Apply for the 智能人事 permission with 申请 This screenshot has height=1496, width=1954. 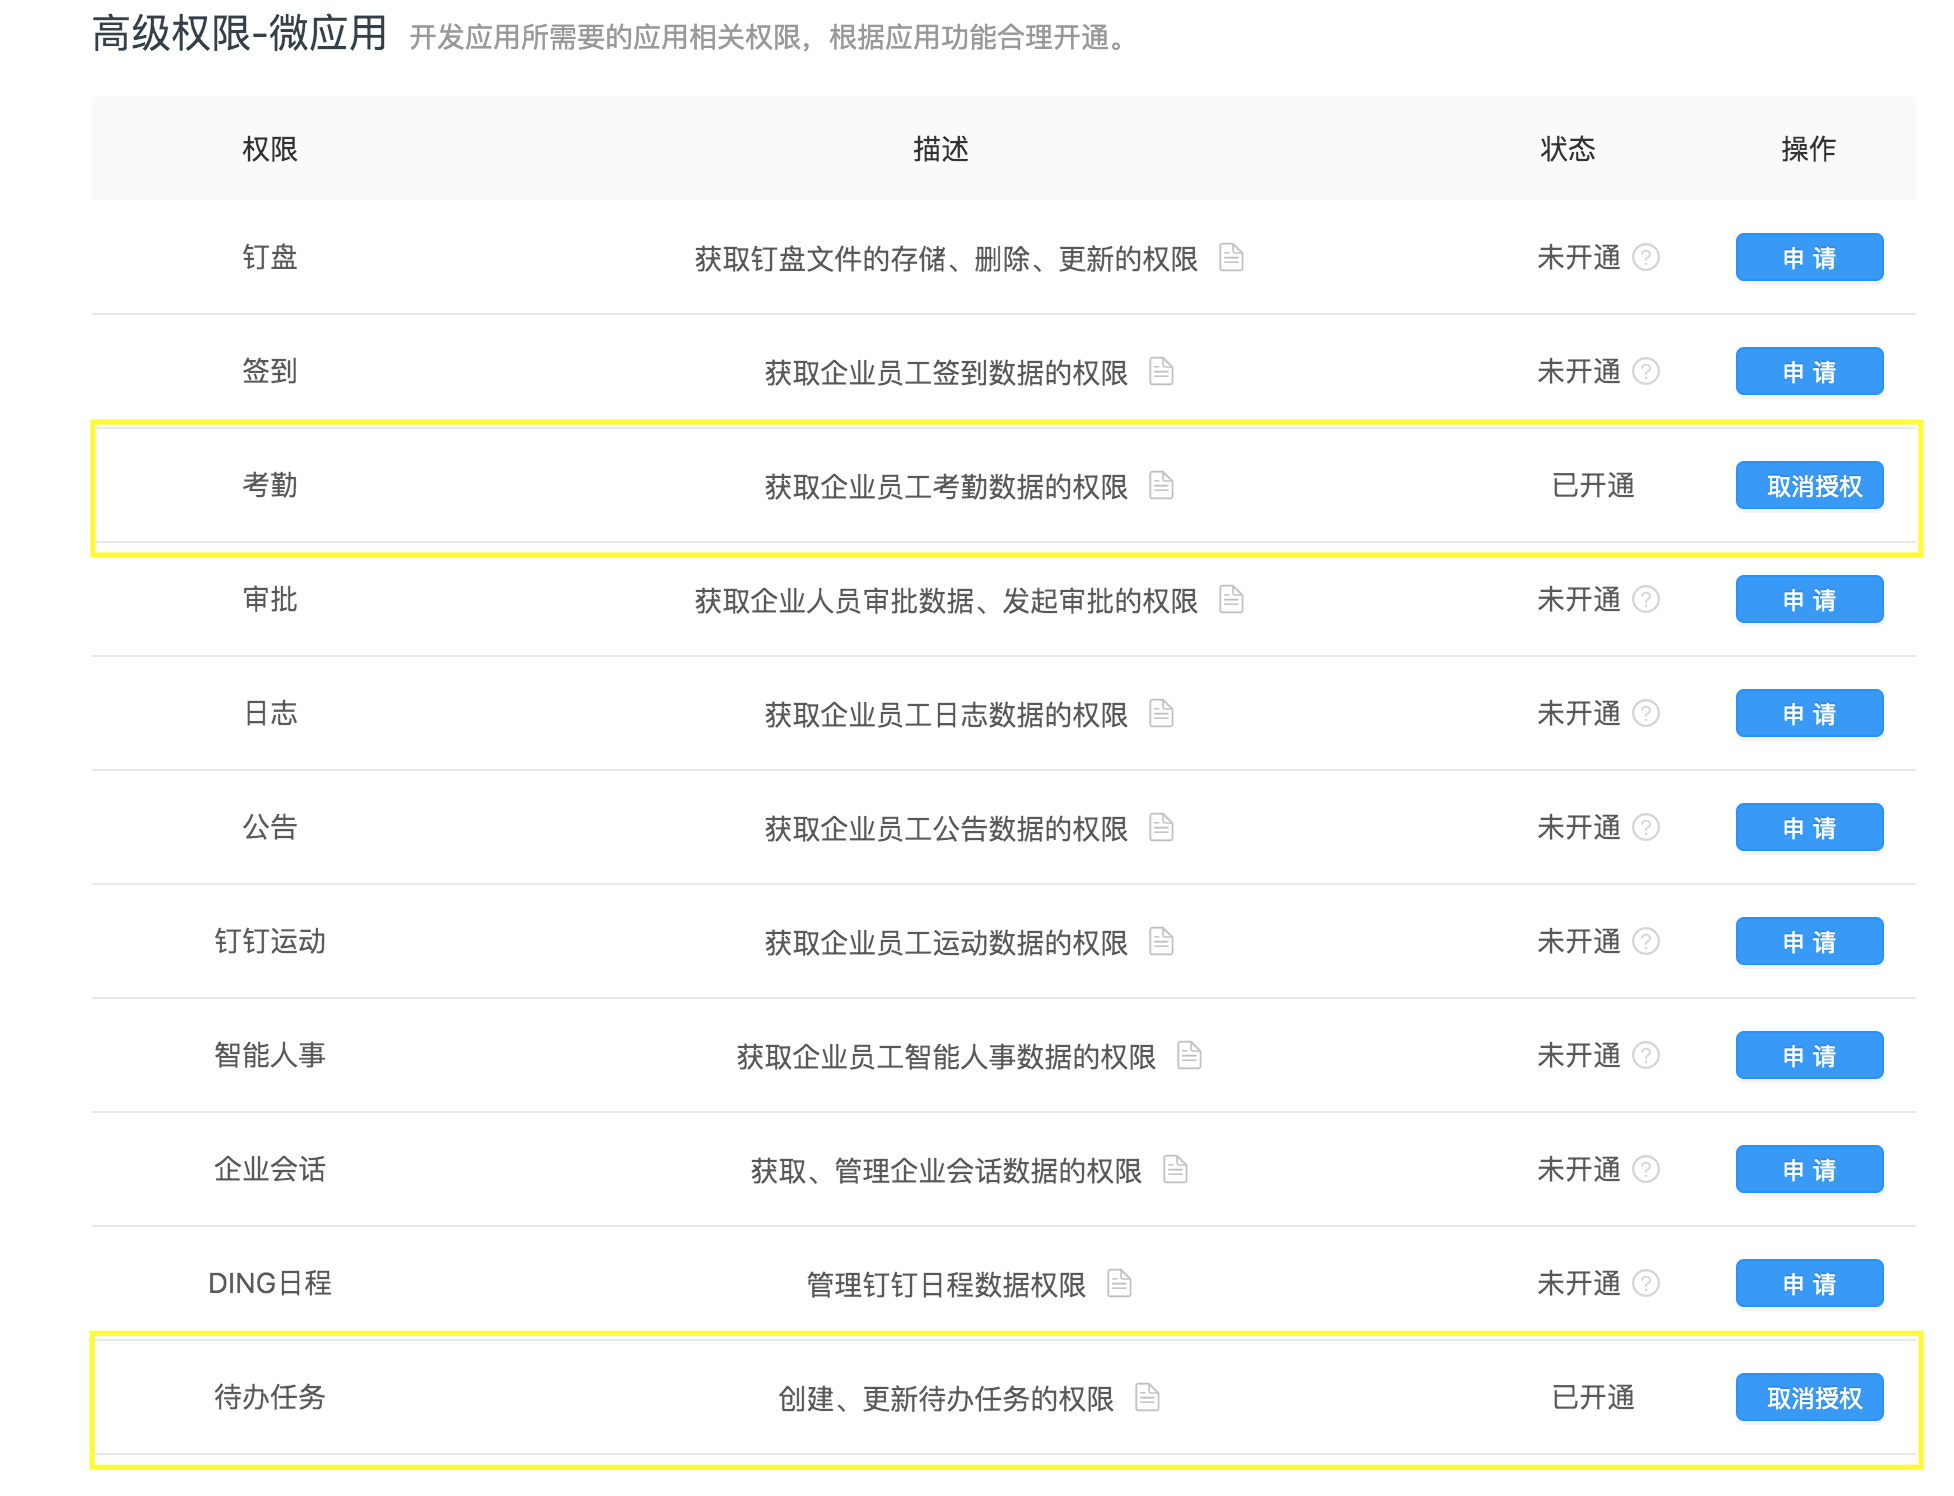coord(1809,1056)
